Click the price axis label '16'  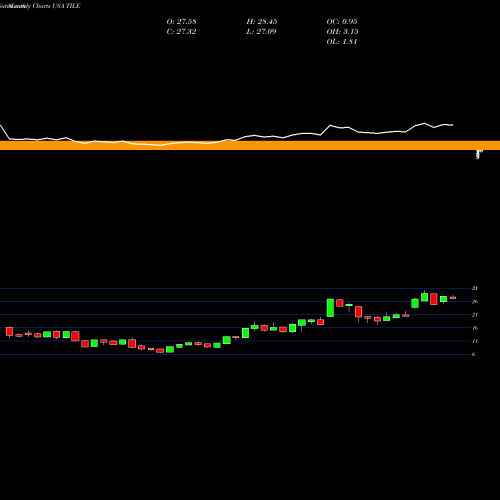pyautogui.click(x=475, y=328)
